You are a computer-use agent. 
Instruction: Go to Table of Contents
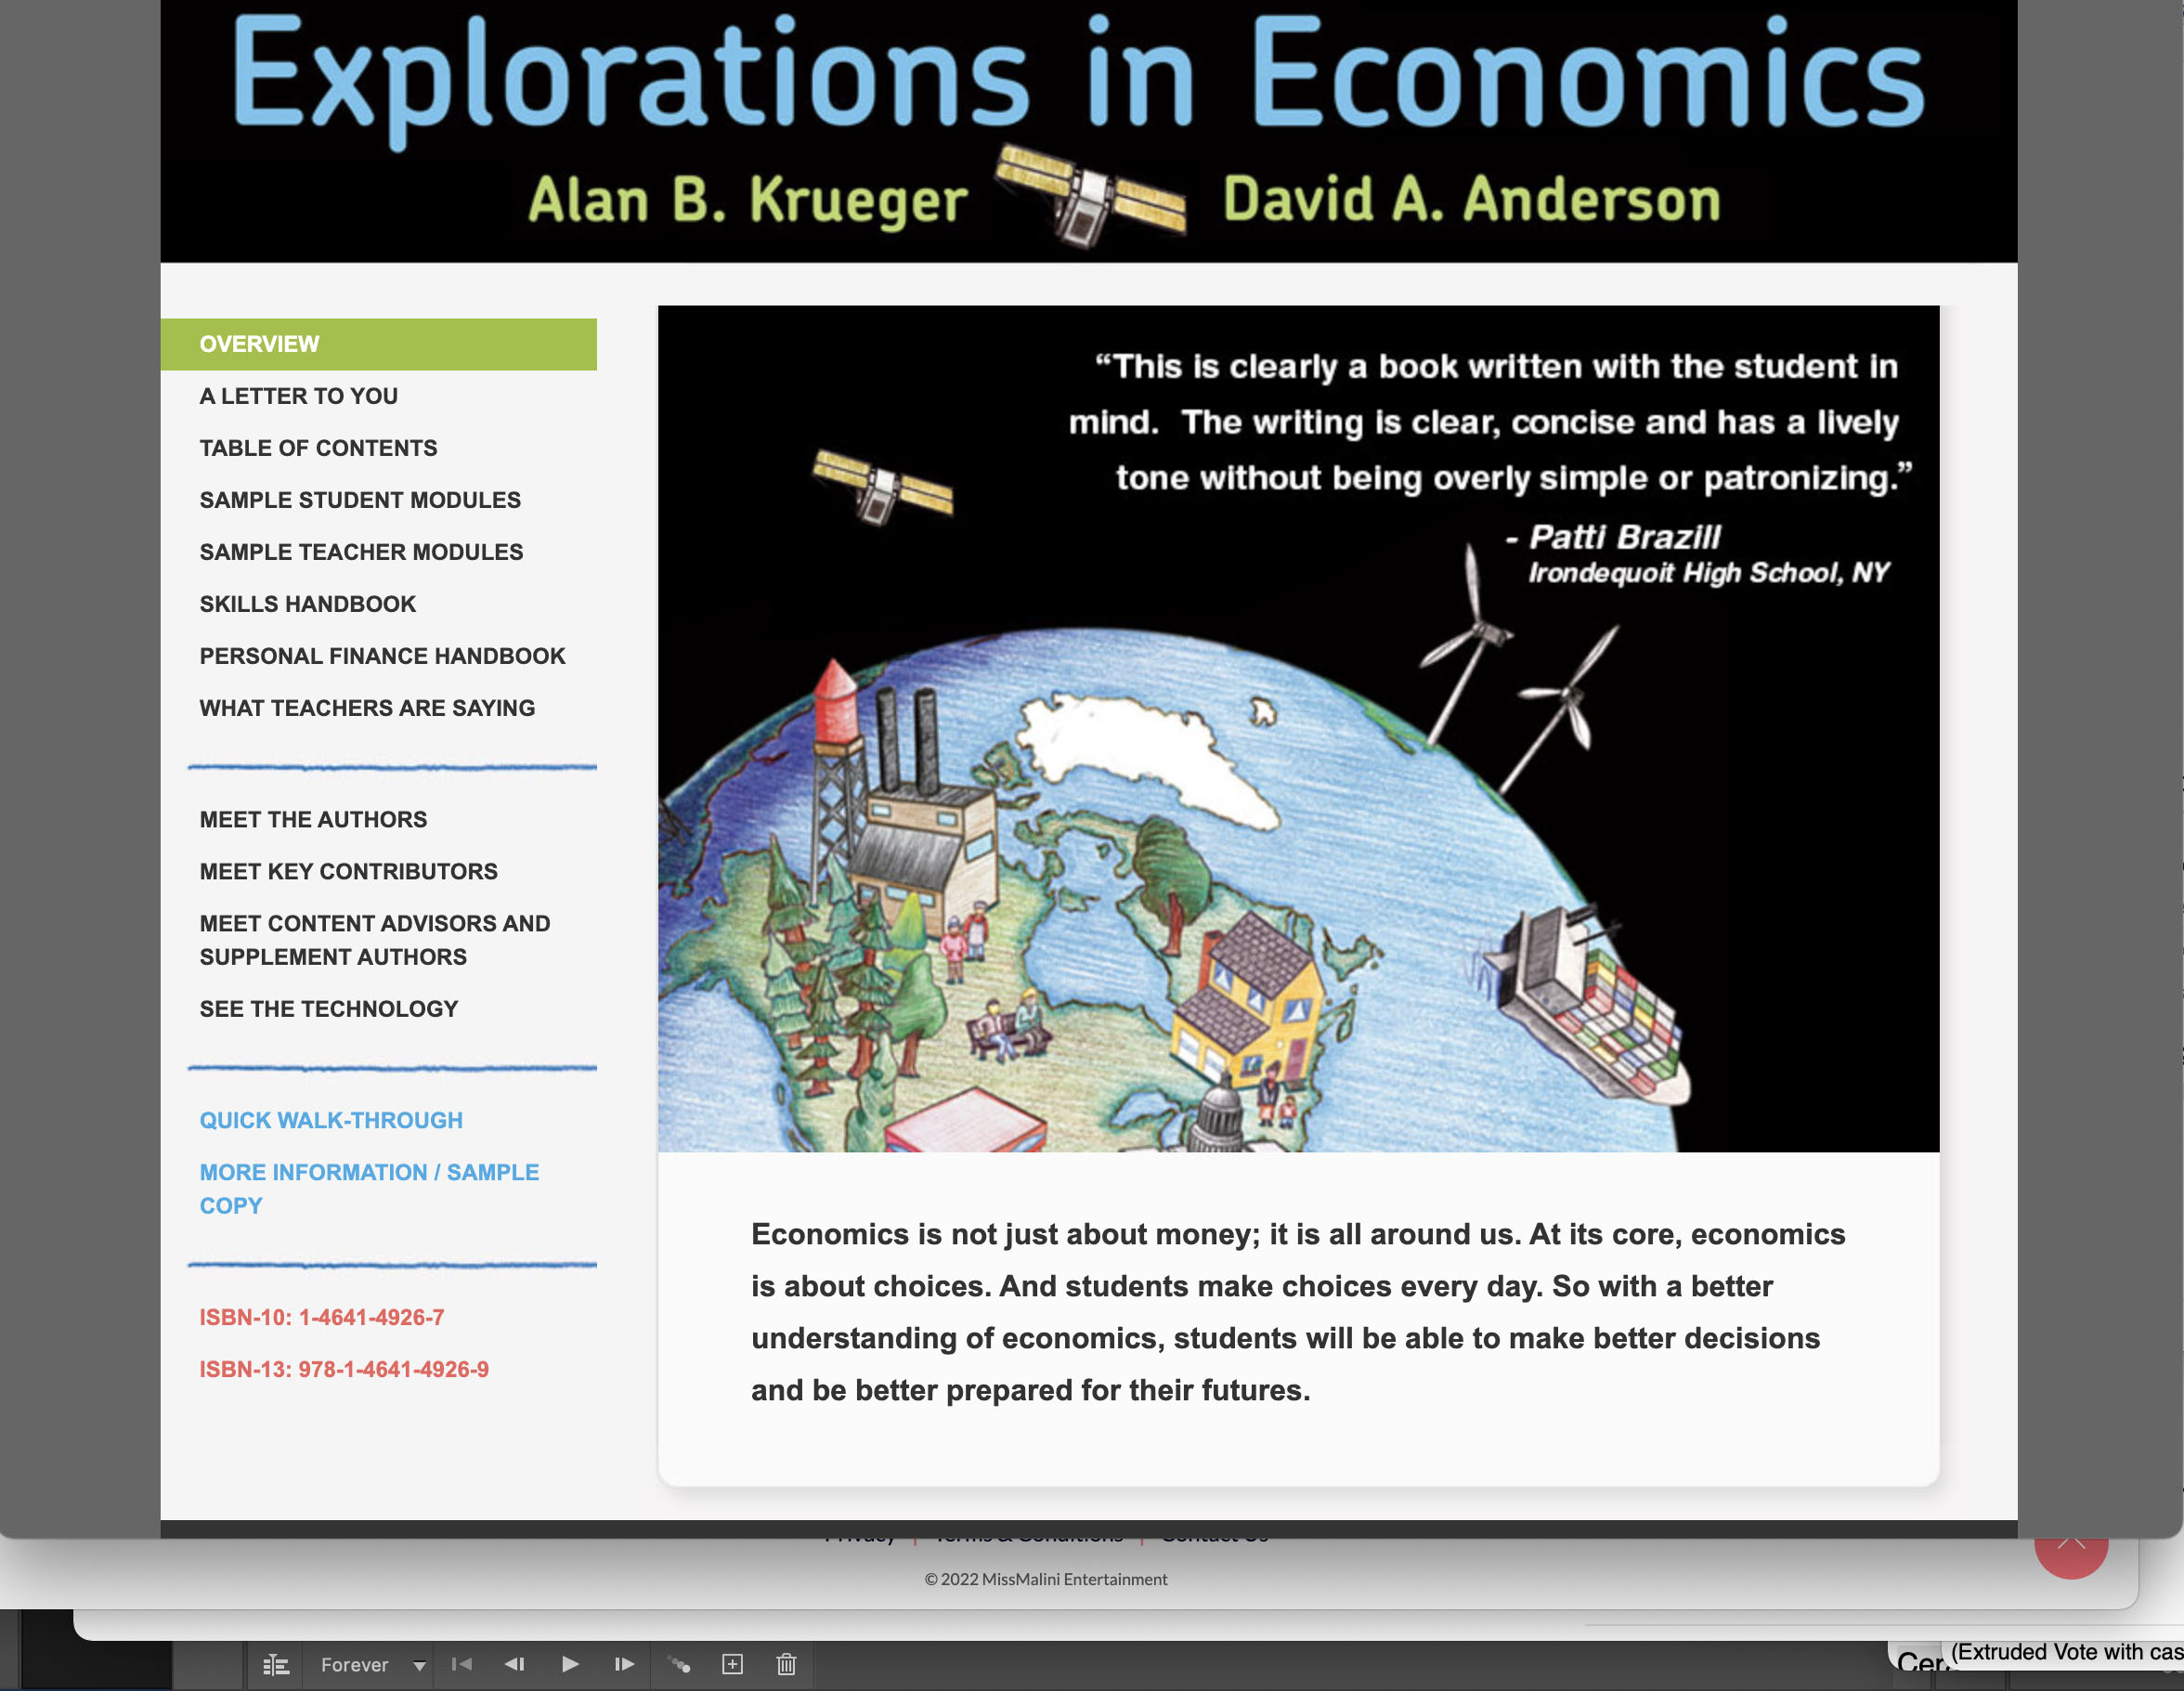tap(318, 448)
